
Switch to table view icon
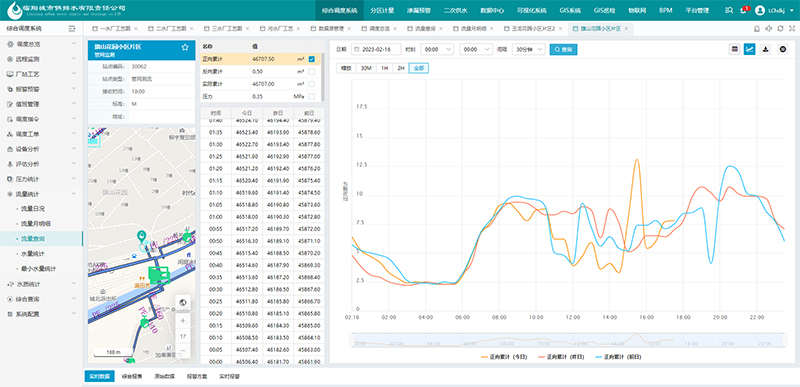[x=734, y=49]
